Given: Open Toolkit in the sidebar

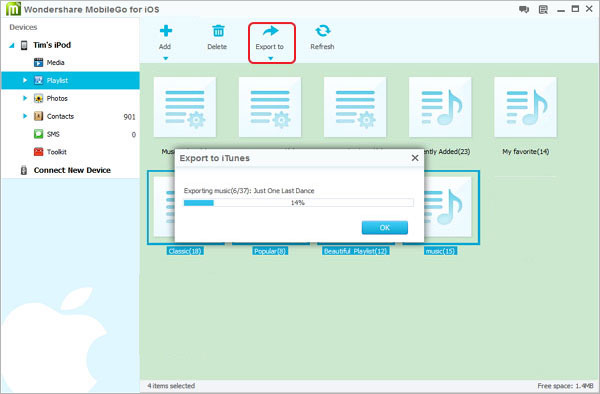Looking at the screenshot, I should (x=70, y=152).
